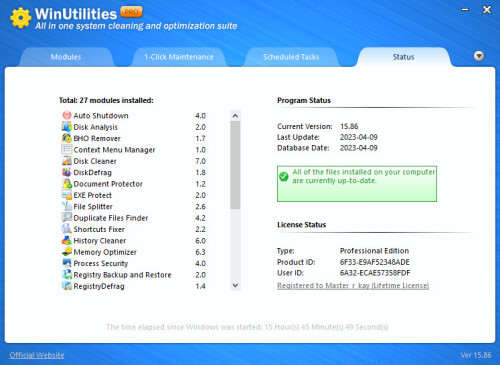Click the module list scroll down arrow

click(x=235, y=285)
